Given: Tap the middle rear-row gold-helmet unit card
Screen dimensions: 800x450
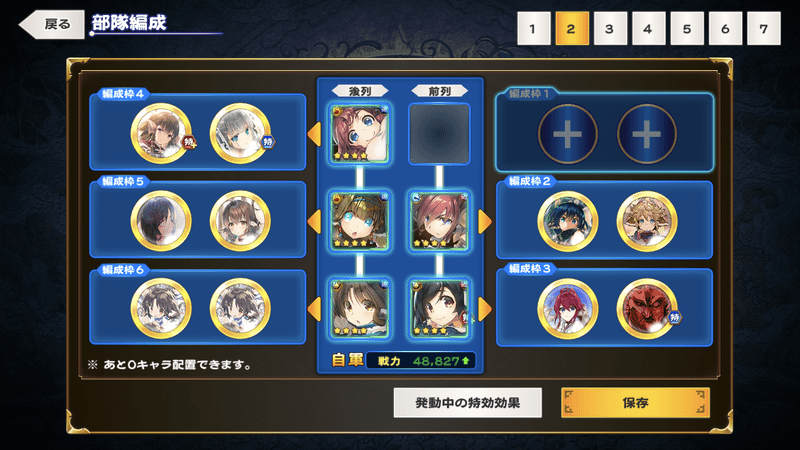Looking at the screenshot, I should pyautogui.click(x=360, y=221).
